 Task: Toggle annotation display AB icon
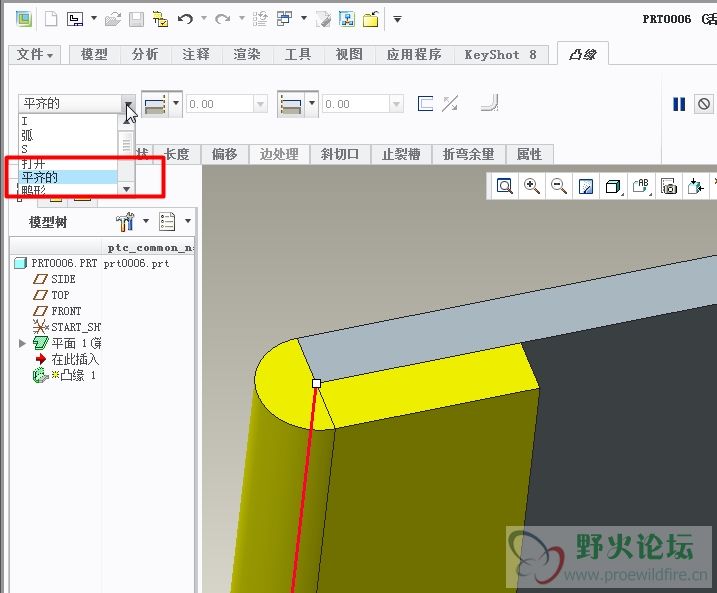click(641, 186)
